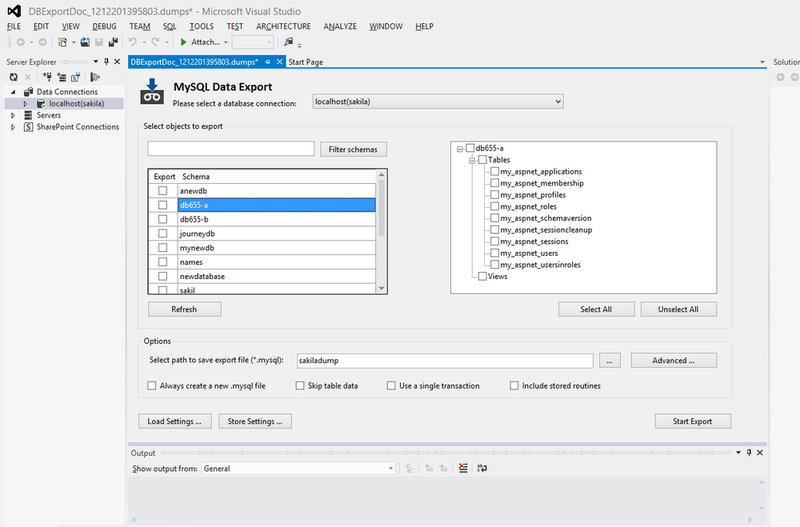This screenshot has height=527, width=800.
Task: Click the New Project toolbar icon
Action: click(x=62, y=42)
